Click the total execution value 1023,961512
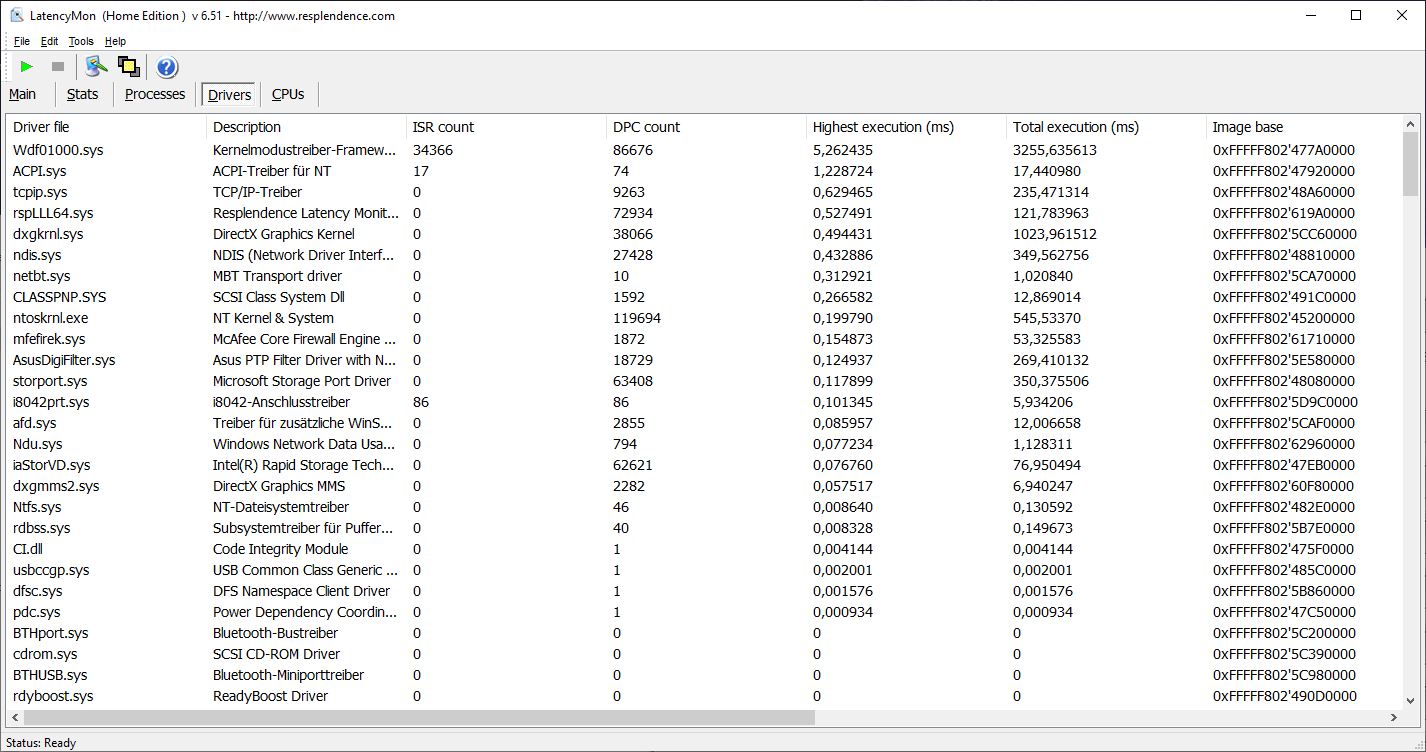The height and width of the screenshot is (752, 1426). [1055, 234]
